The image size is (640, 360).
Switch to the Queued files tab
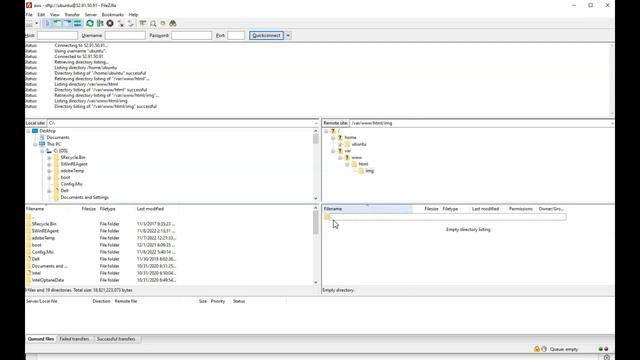41,339
